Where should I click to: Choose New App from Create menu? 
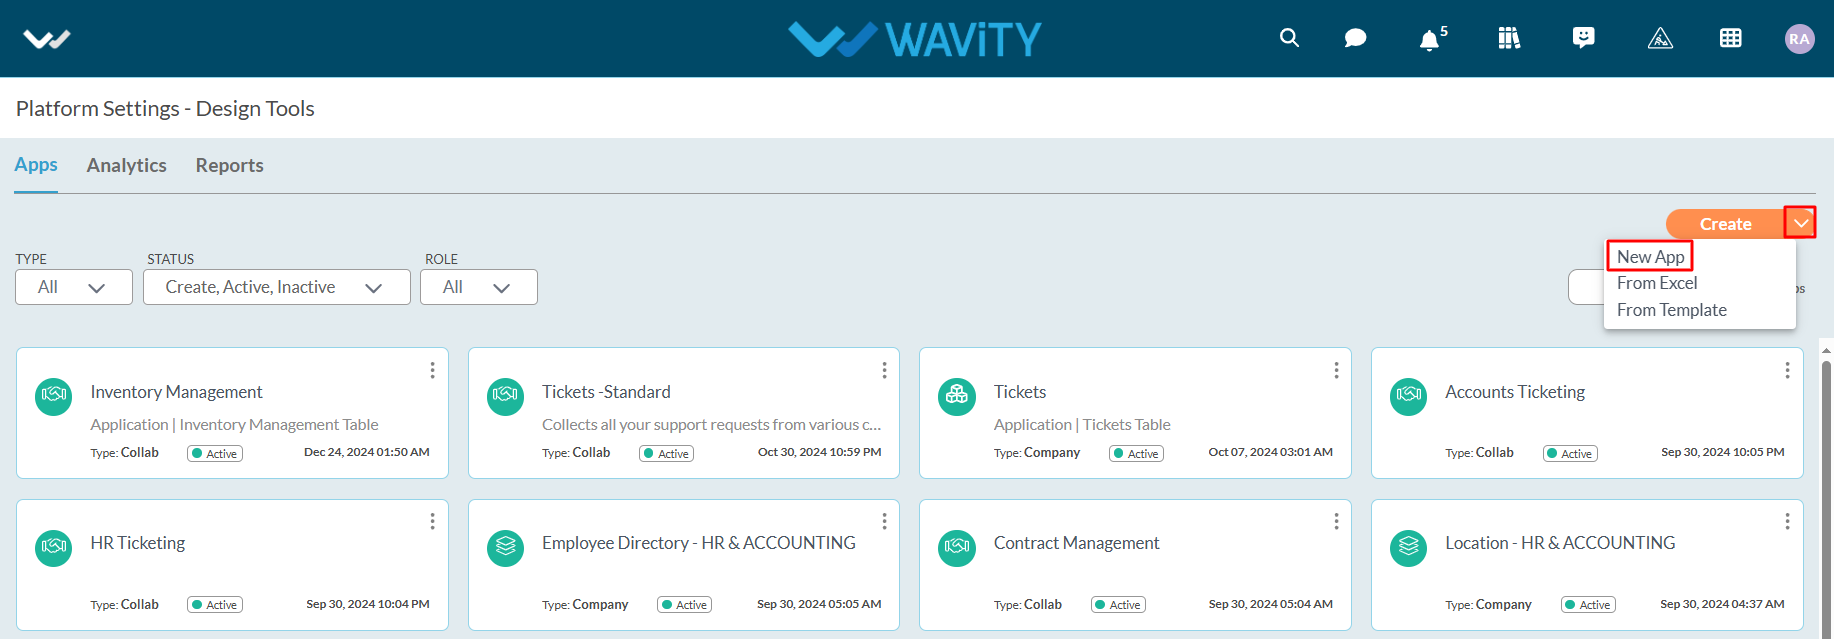pyautogui.click(x=1651, y=257)
